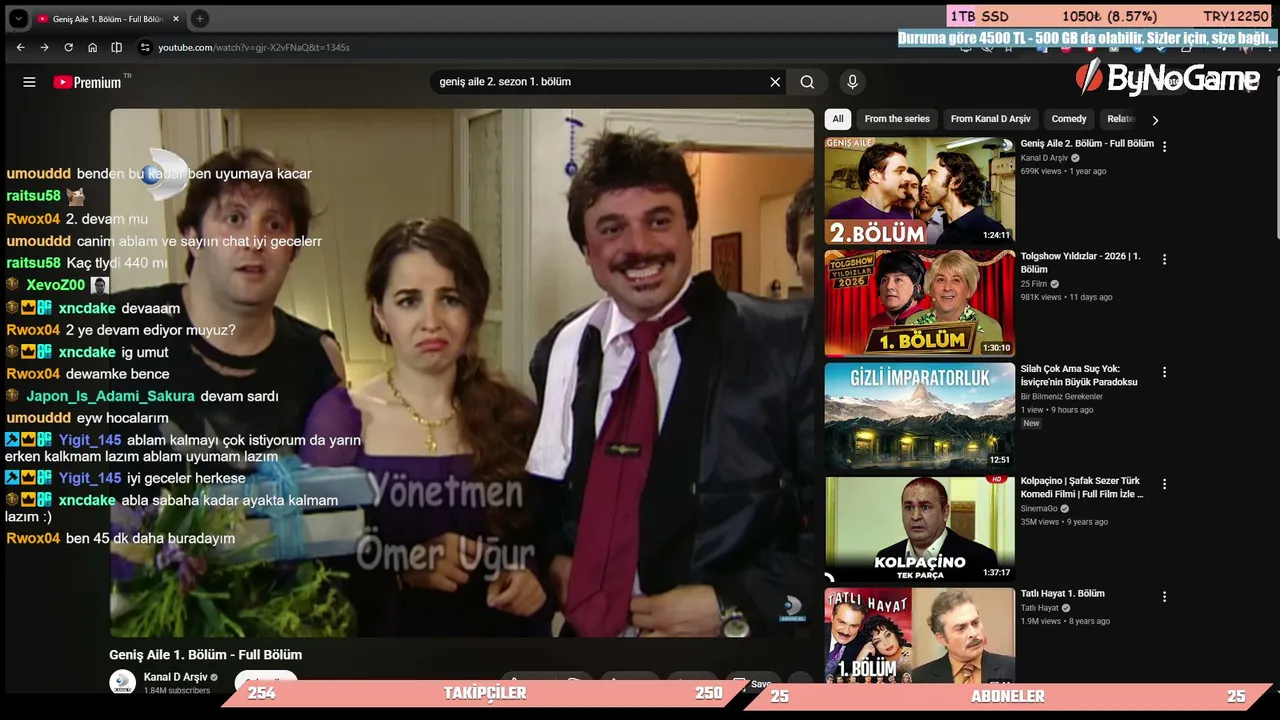Screen dimensions: 1280x720
Task: Show more filter chips with the arrow
Action: (x=1155, y=120)
